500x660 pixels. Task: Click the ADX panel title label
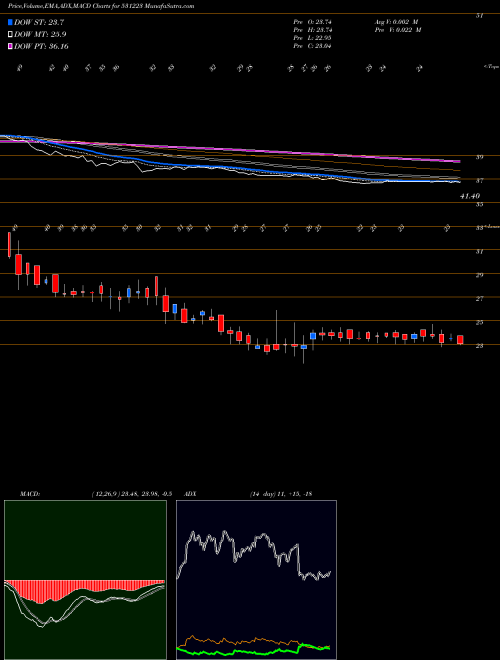click(x=190, y=494)
